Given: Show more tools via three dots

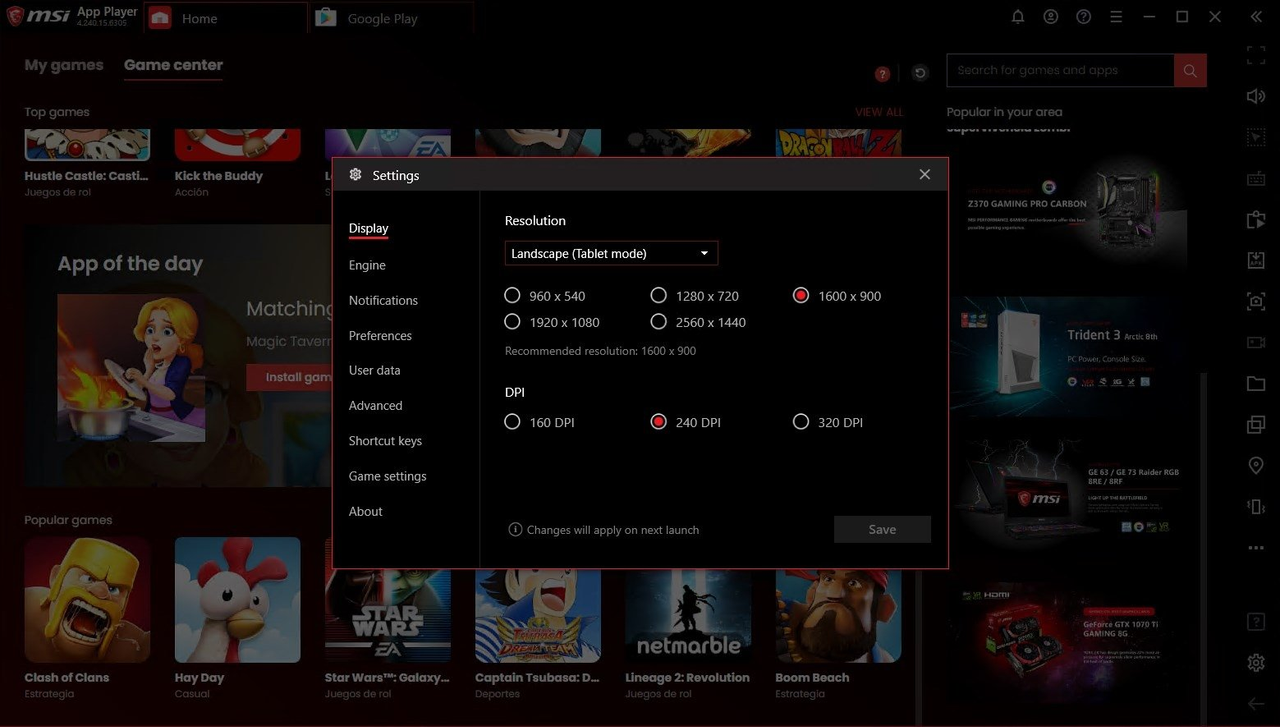Looking at the screenshot, I should pos(1256,548).
